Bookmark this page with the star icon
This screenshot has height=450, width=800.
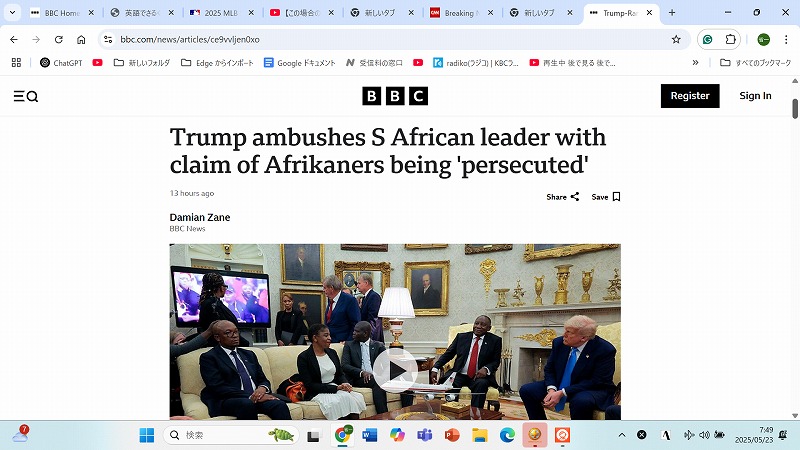[676, 39]
